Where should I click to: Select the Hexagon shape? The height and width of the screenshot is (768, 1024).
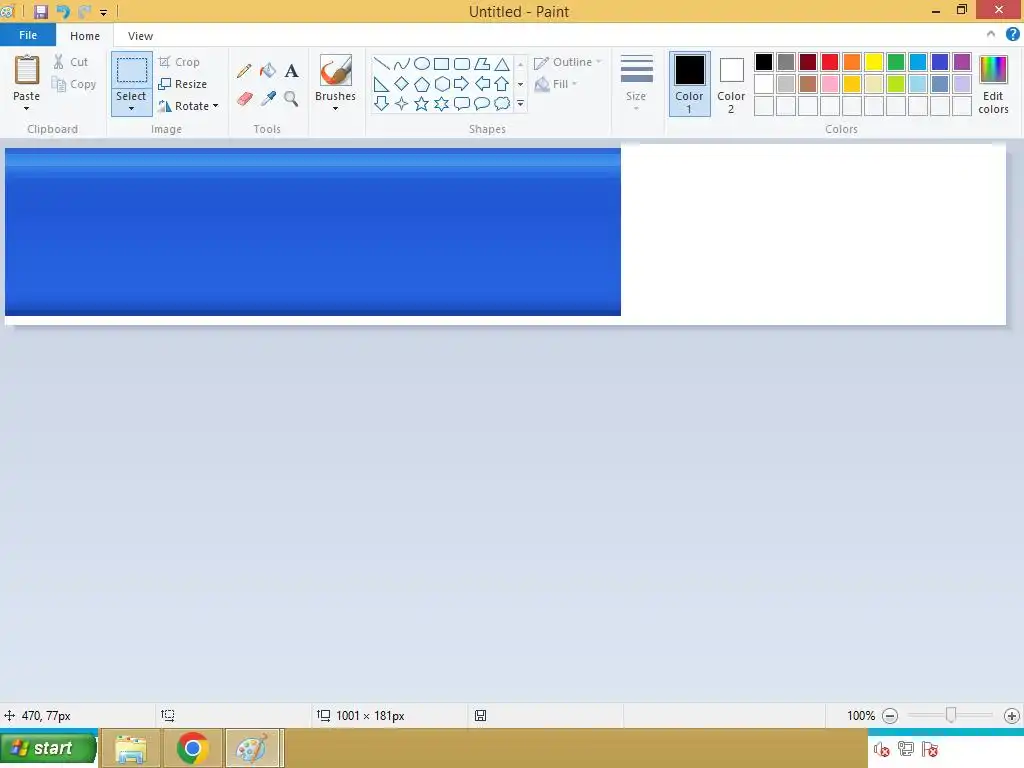(442, 84)
